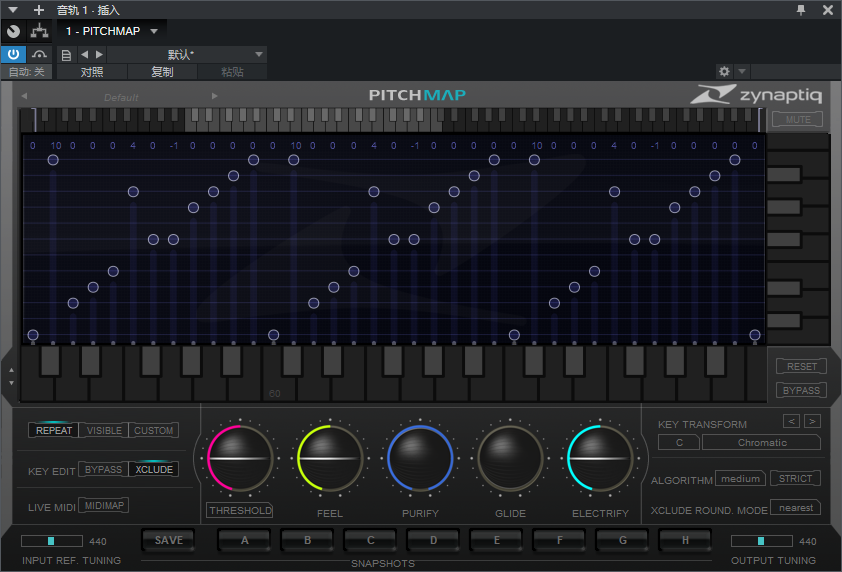The height and width of the screenshot is (572, 842).
Task: Toggle LIVE MIDI MIDIMAP
Action: 104,505
